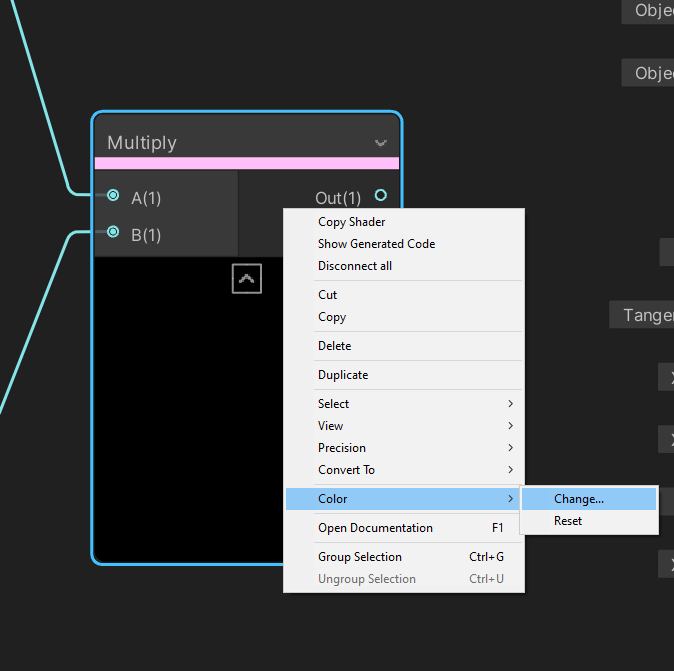
Task: Choose Copy Shader from context menu
Action: coord(351,222)
